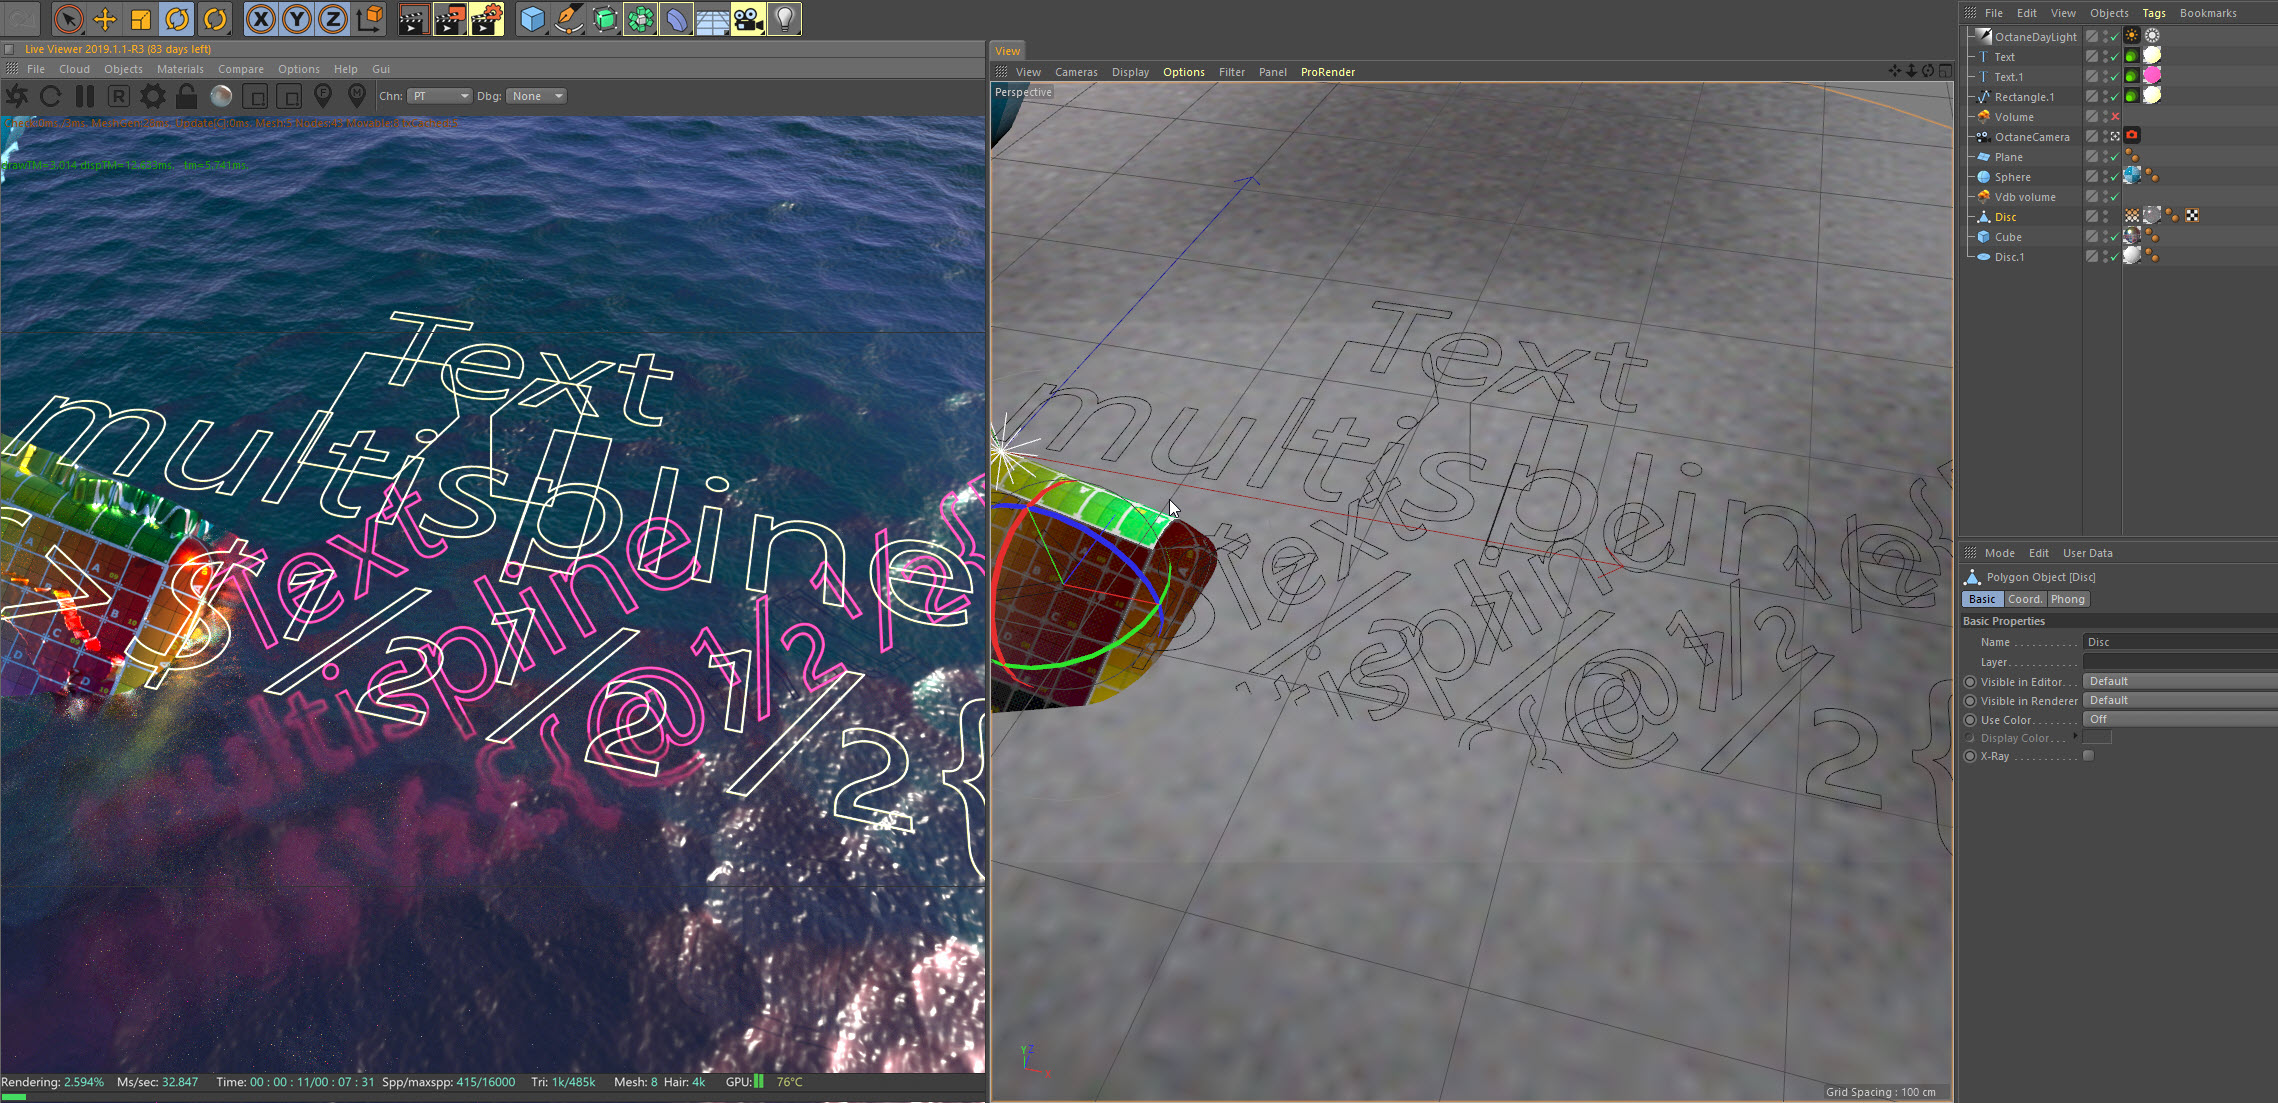Select the Move tool
The width and height of the screenshot is (2278, 1103).
pos(104,19)
